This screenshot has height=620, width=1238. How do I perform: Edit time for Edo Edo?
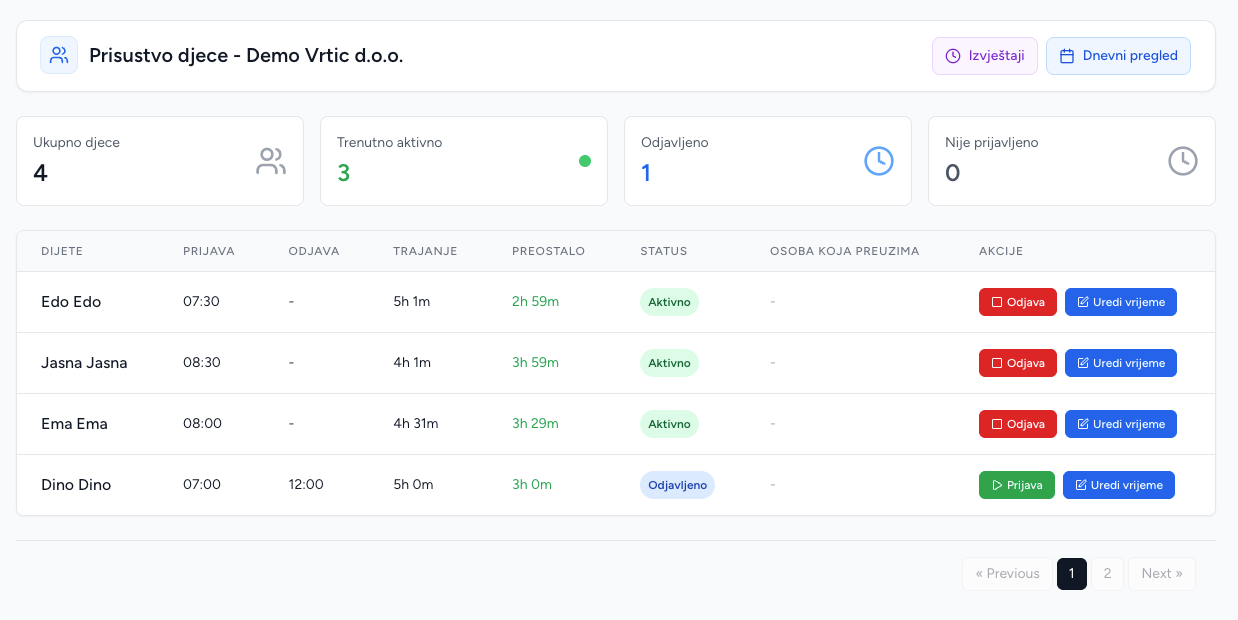[1121, 302]
